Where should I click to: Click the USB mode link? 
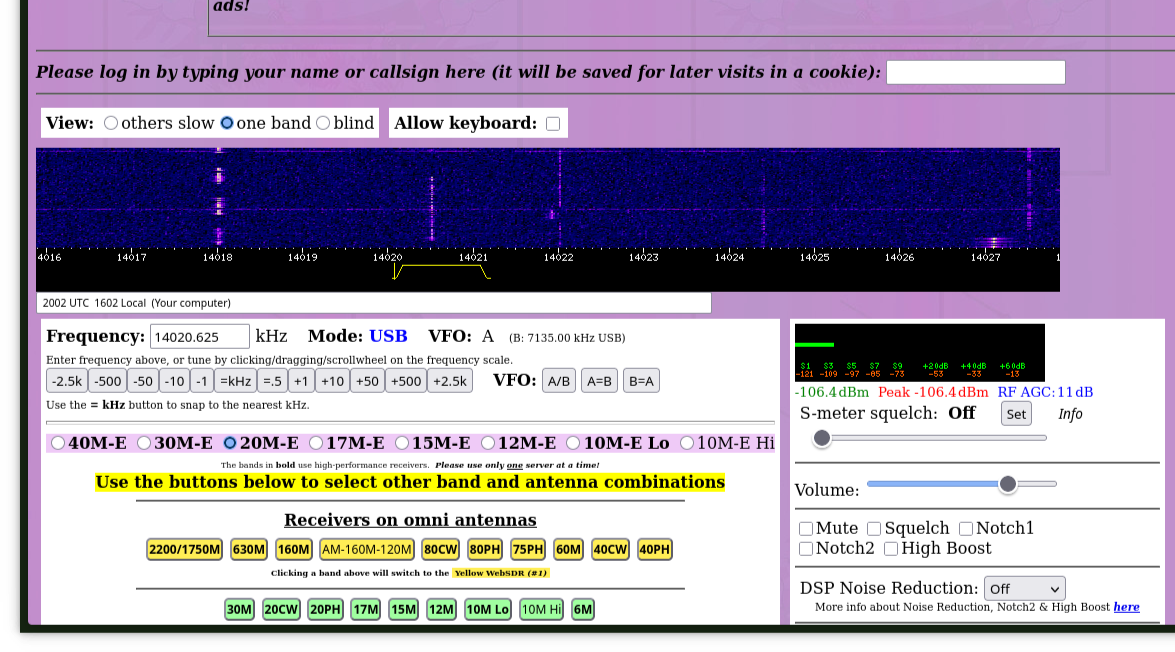[388, 336]
